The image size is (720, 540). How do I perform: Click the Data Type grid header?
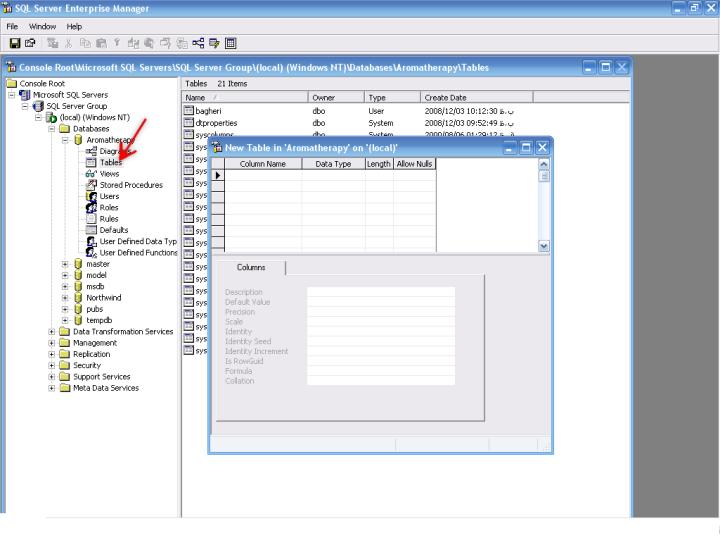pos(333,164)
